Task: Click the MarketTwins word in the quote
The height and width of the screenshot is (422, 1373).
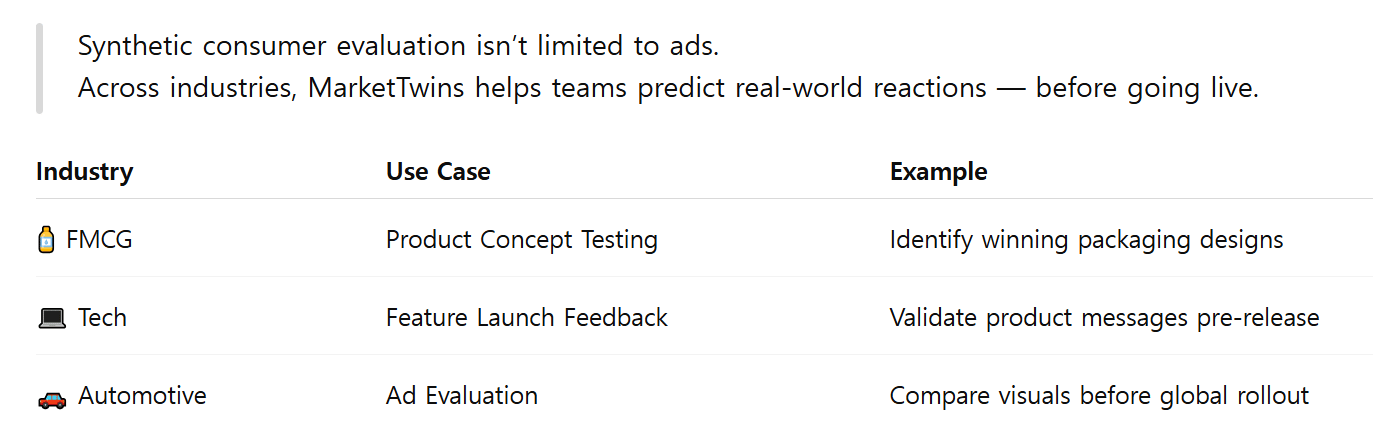Action: pyautogui.click(x=387, y=88)
